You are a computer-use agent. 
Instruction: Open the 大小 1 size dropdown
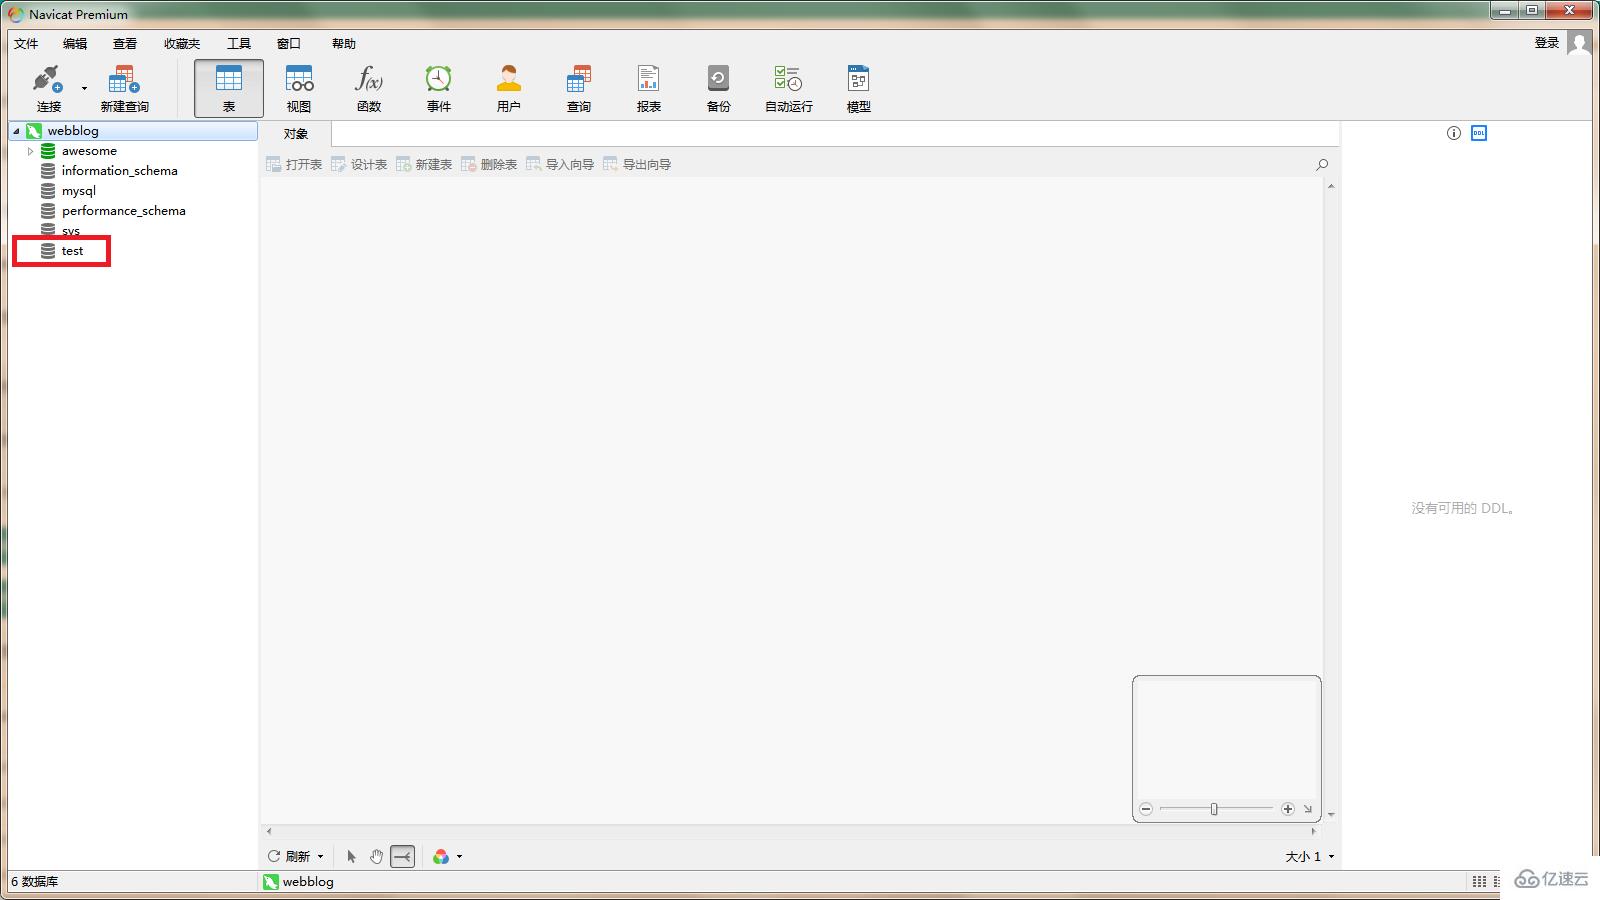coord(1310,856)
